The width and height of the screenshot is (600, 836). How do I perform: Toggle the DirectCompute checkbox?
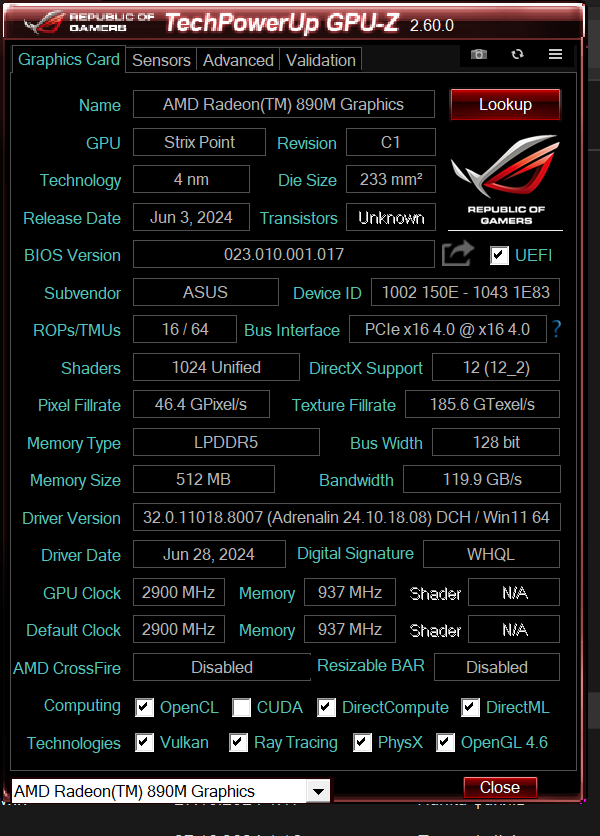coord(326,708)
